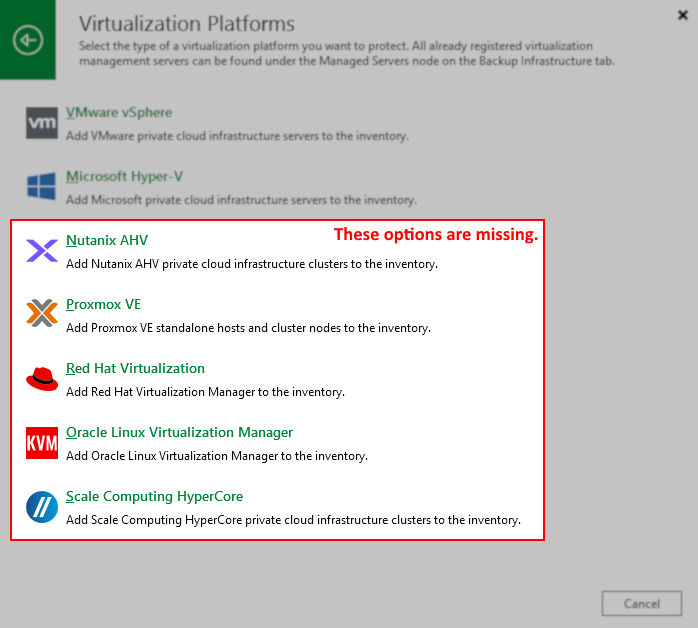Click 'Add Nutanix AHV private cloud infrastructure clusters' text
This screenshot has width=698, height=628.
coord(252,264)
